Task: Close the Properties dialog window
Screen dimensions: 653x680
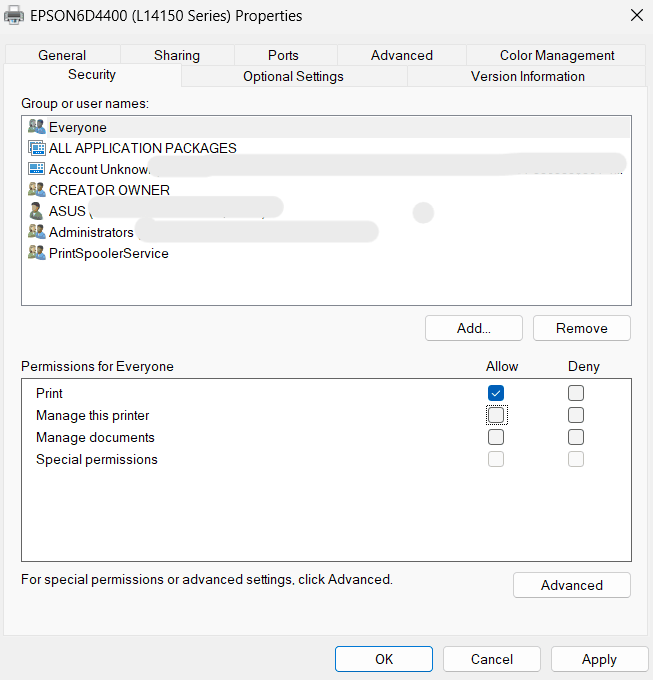Action: pyautogui.click(x=637, y=16)
